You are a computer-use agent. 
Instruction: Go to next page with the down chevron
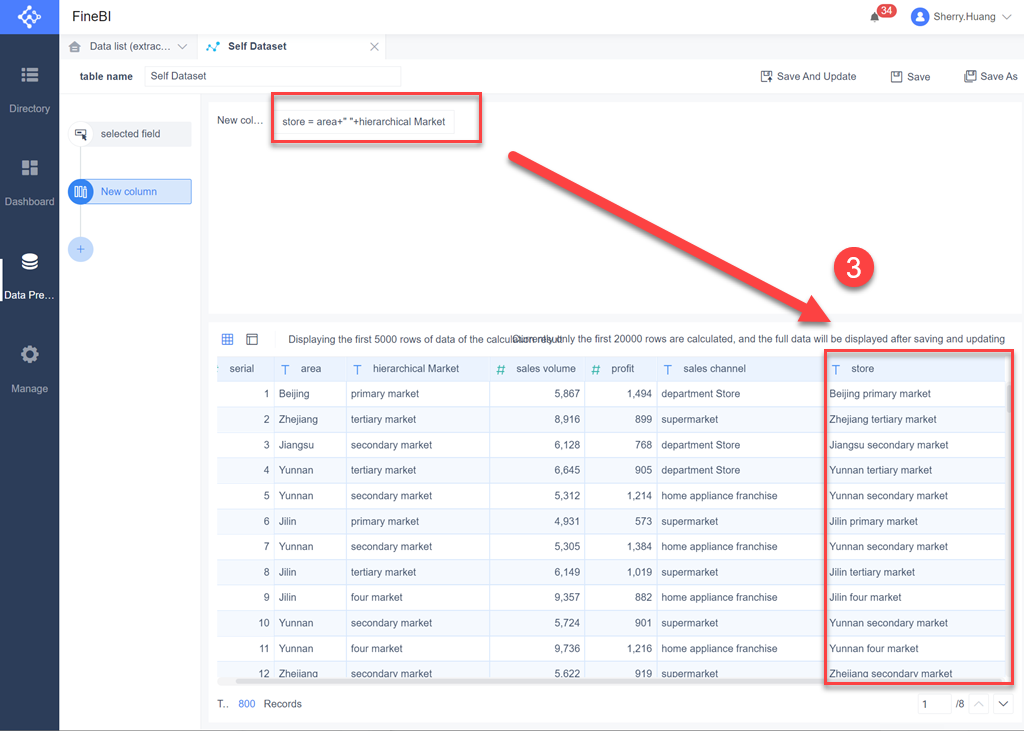tap(1003, 703)
